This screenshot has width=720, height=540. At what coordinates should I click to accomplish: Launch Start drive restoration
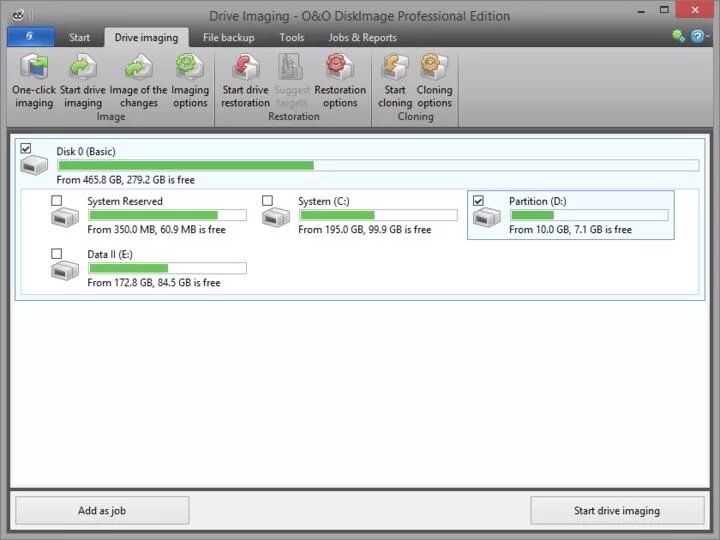tap(246, 68)
